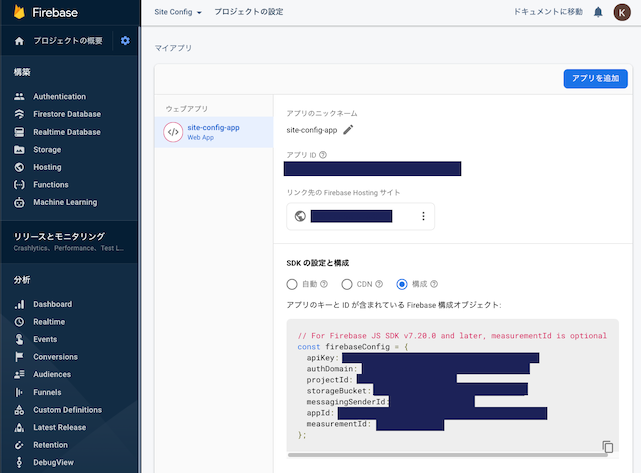Click the Funnels icon
641x473 pixels.
click(19, 392)
